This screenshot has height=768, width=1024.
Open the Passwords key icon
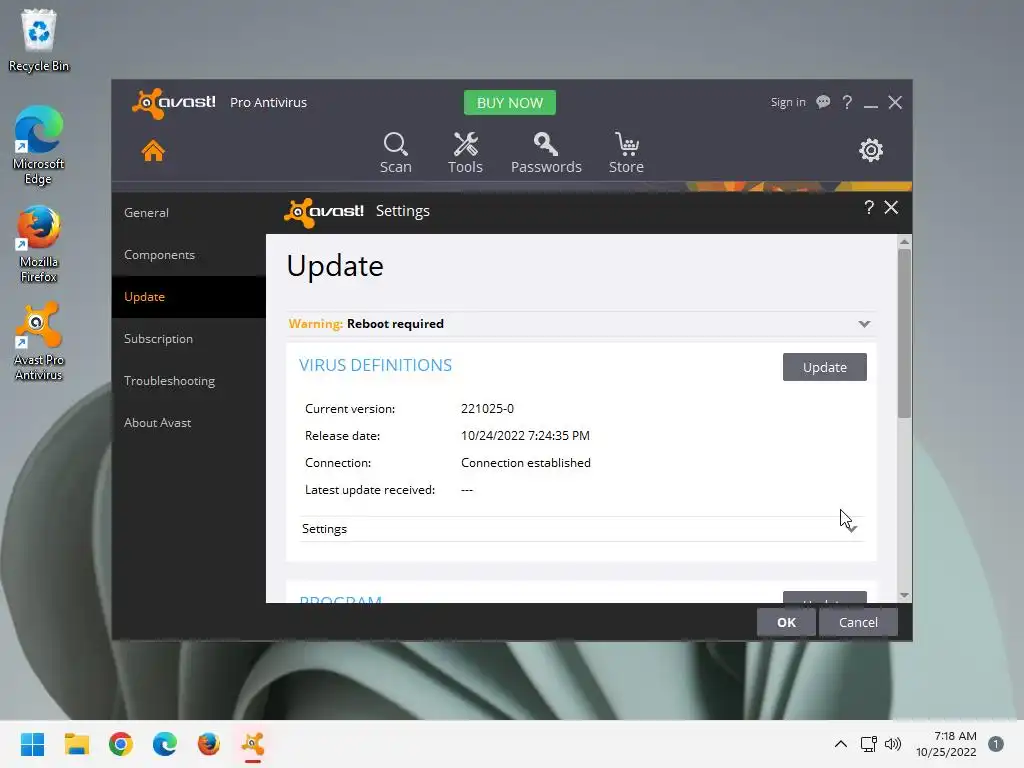(x=546, y=153)
